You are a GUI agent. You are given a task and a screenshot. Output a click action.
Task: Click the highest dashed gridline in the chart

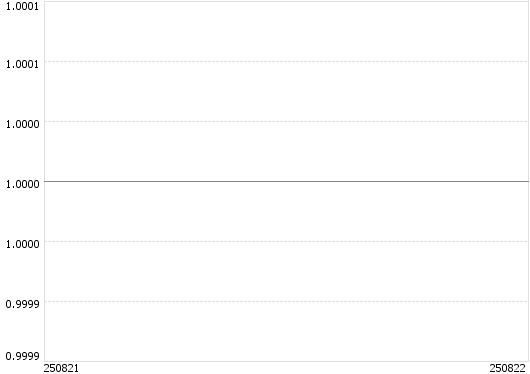click(x=286, y=62)
